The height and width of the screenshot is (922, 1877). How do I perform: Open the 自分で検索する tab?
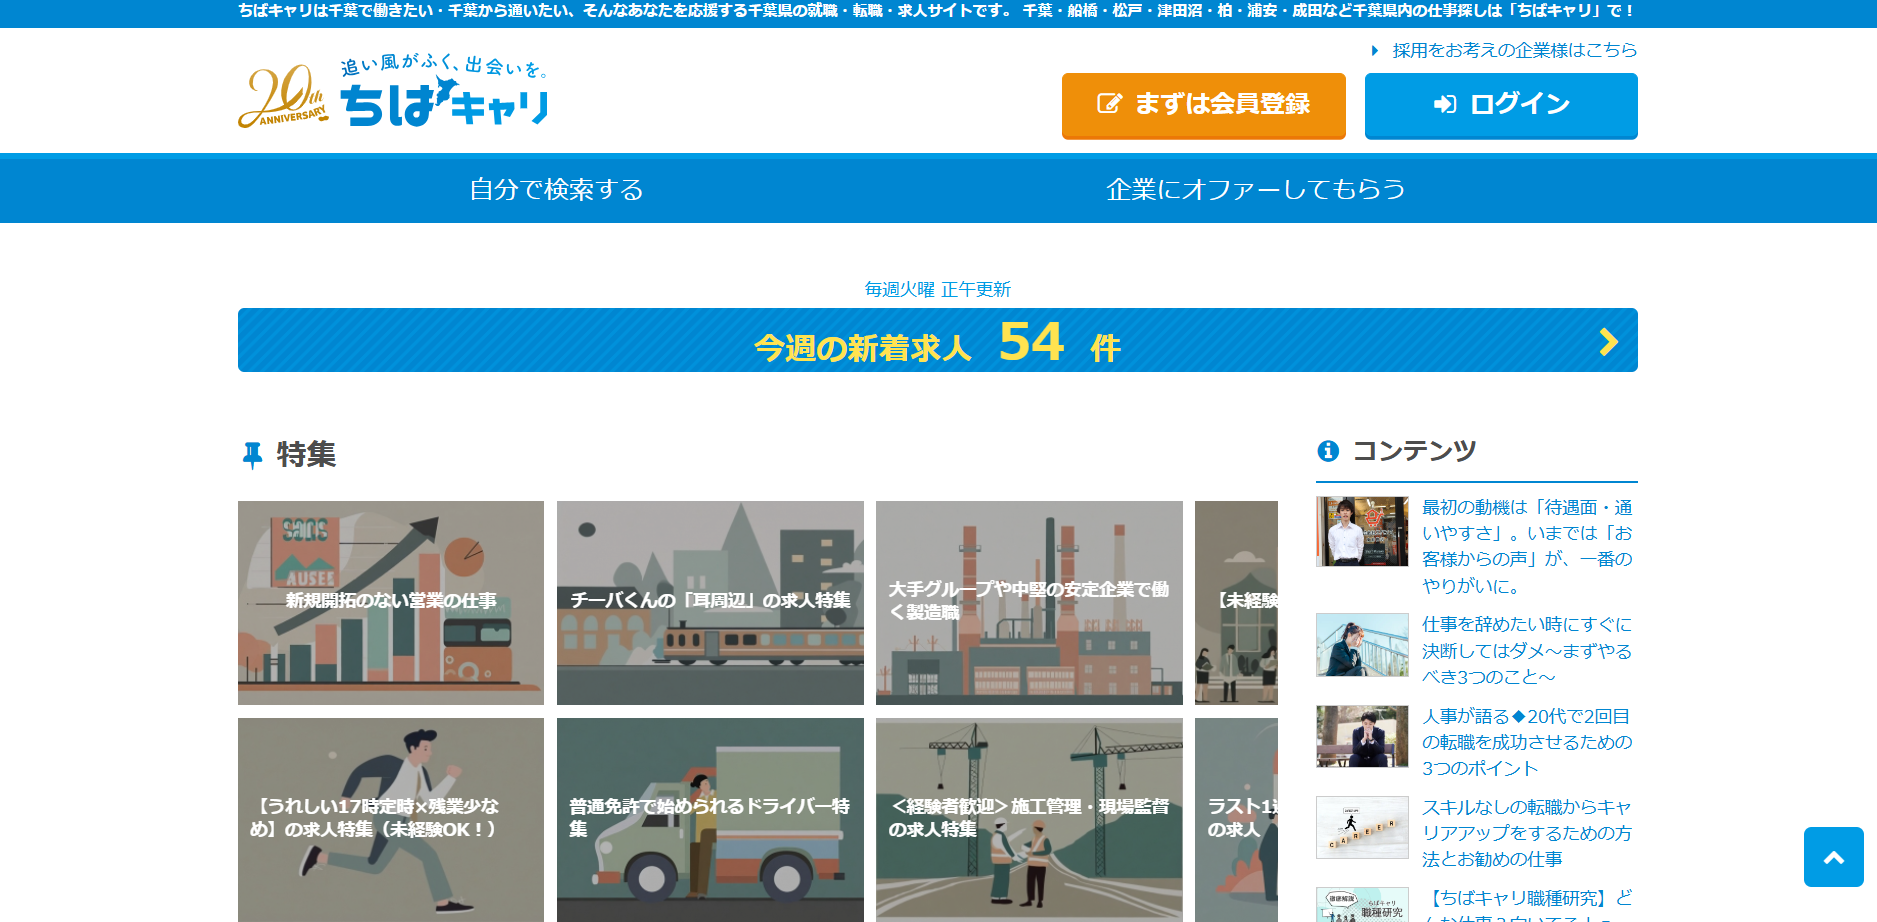pyautogui.click(x=556, y=189)
